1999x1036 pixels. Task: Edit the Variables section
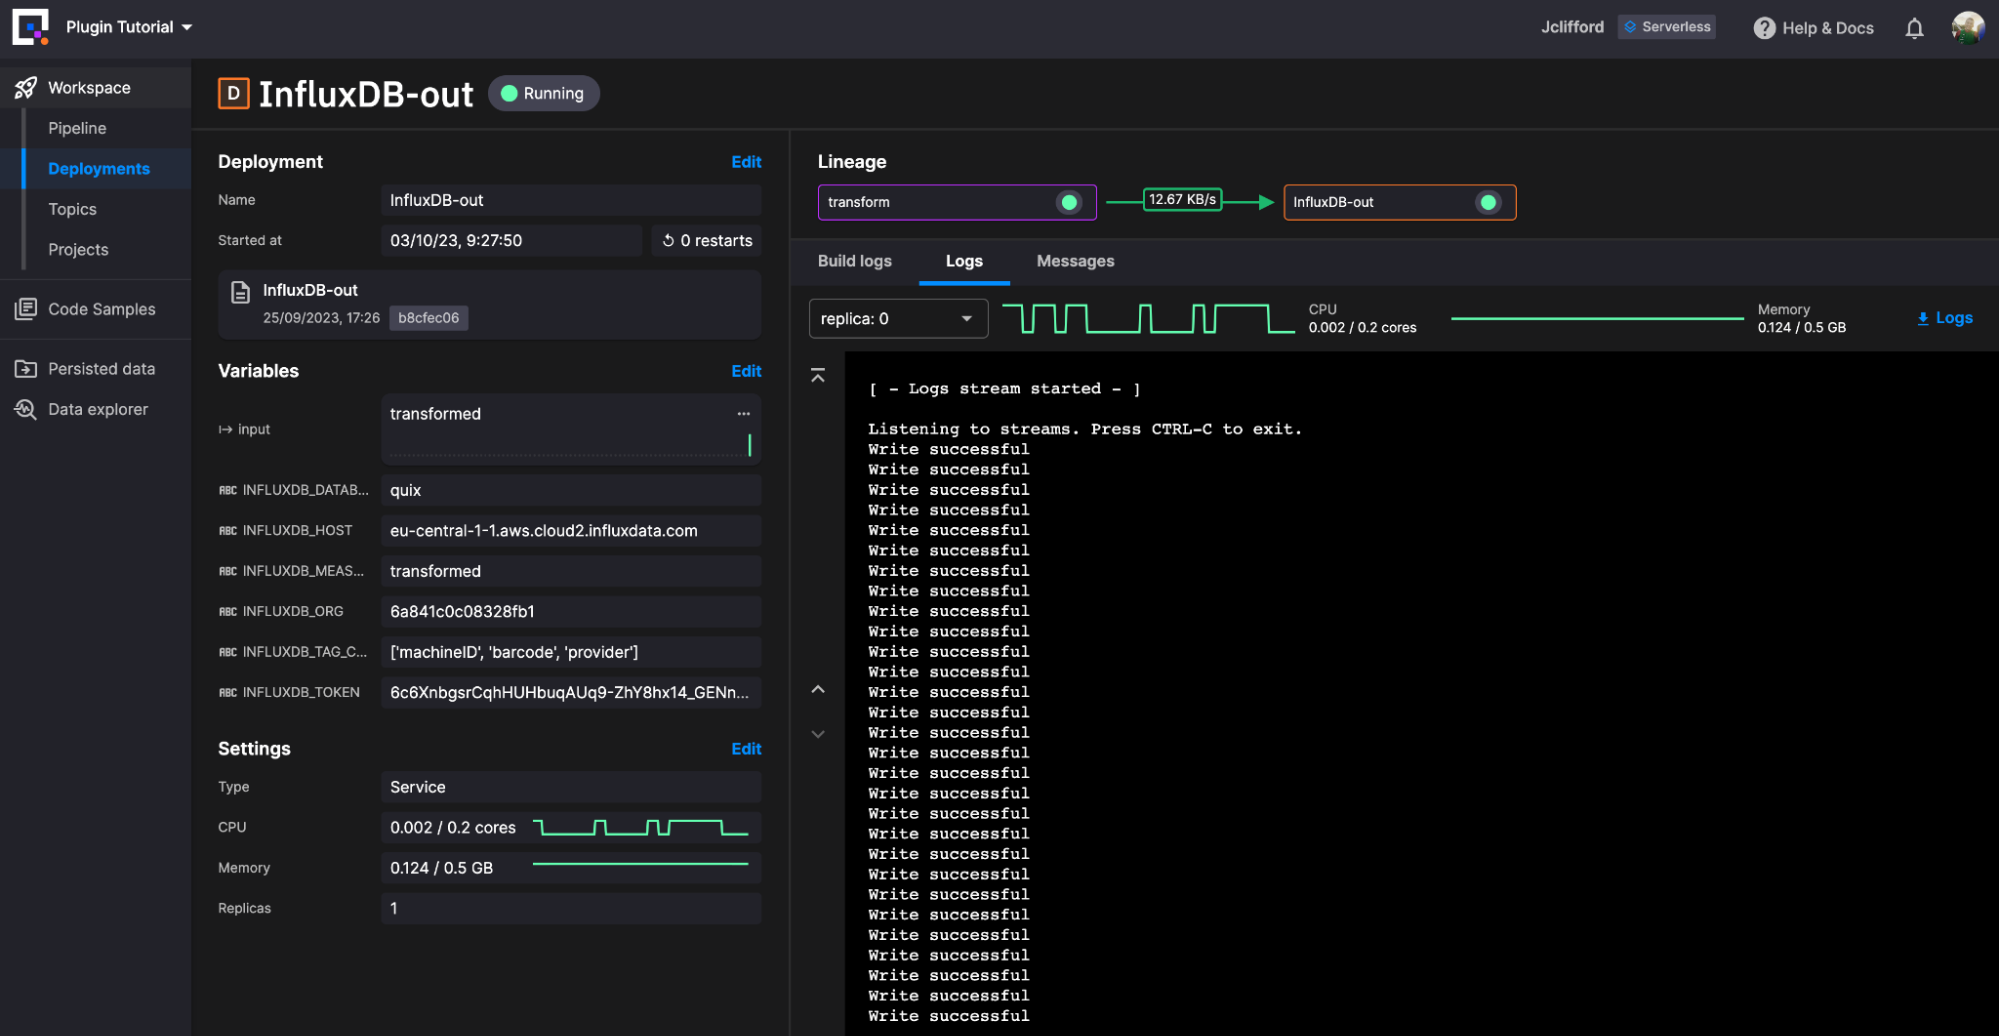746,371
